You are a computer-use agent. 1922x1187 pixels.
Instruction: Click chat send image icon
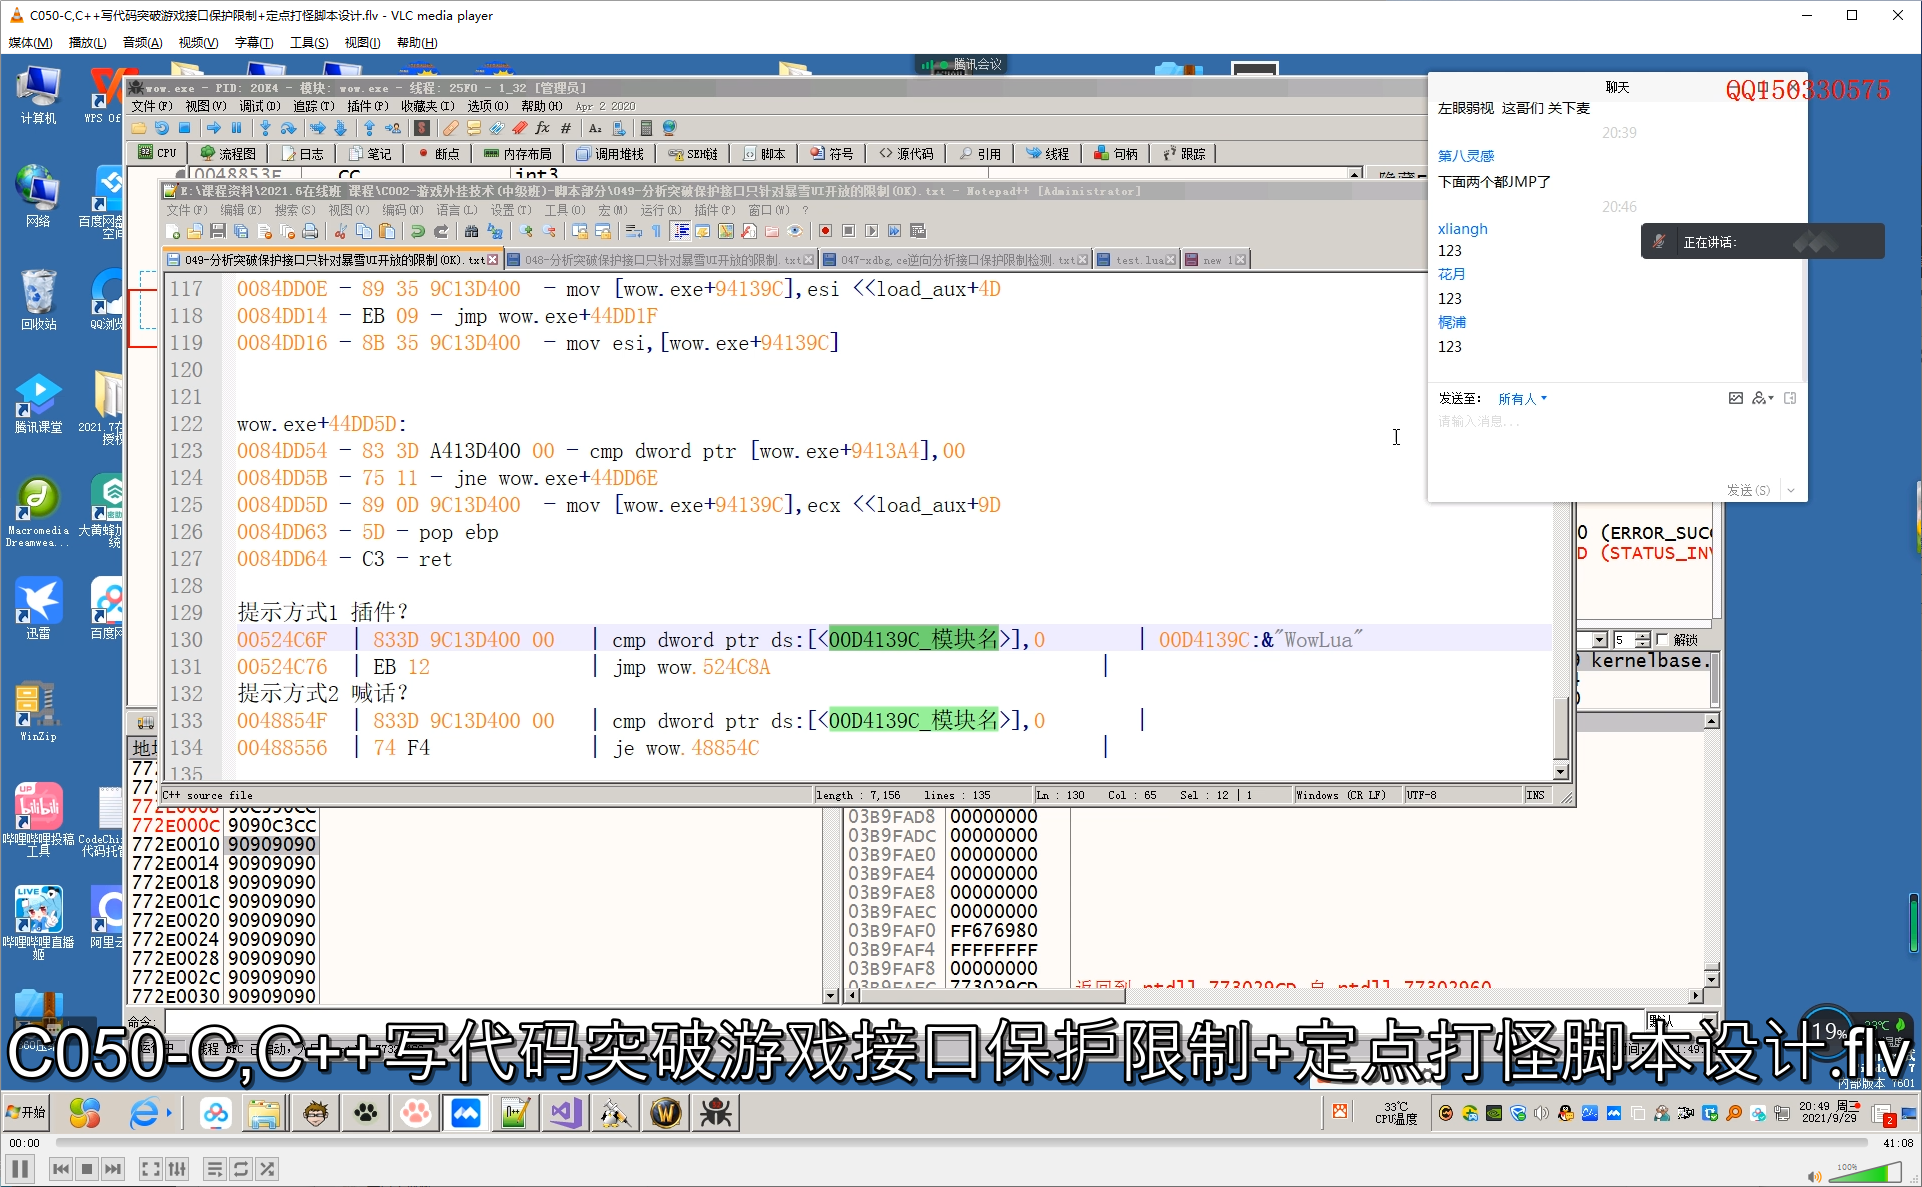pos(1735,398)
